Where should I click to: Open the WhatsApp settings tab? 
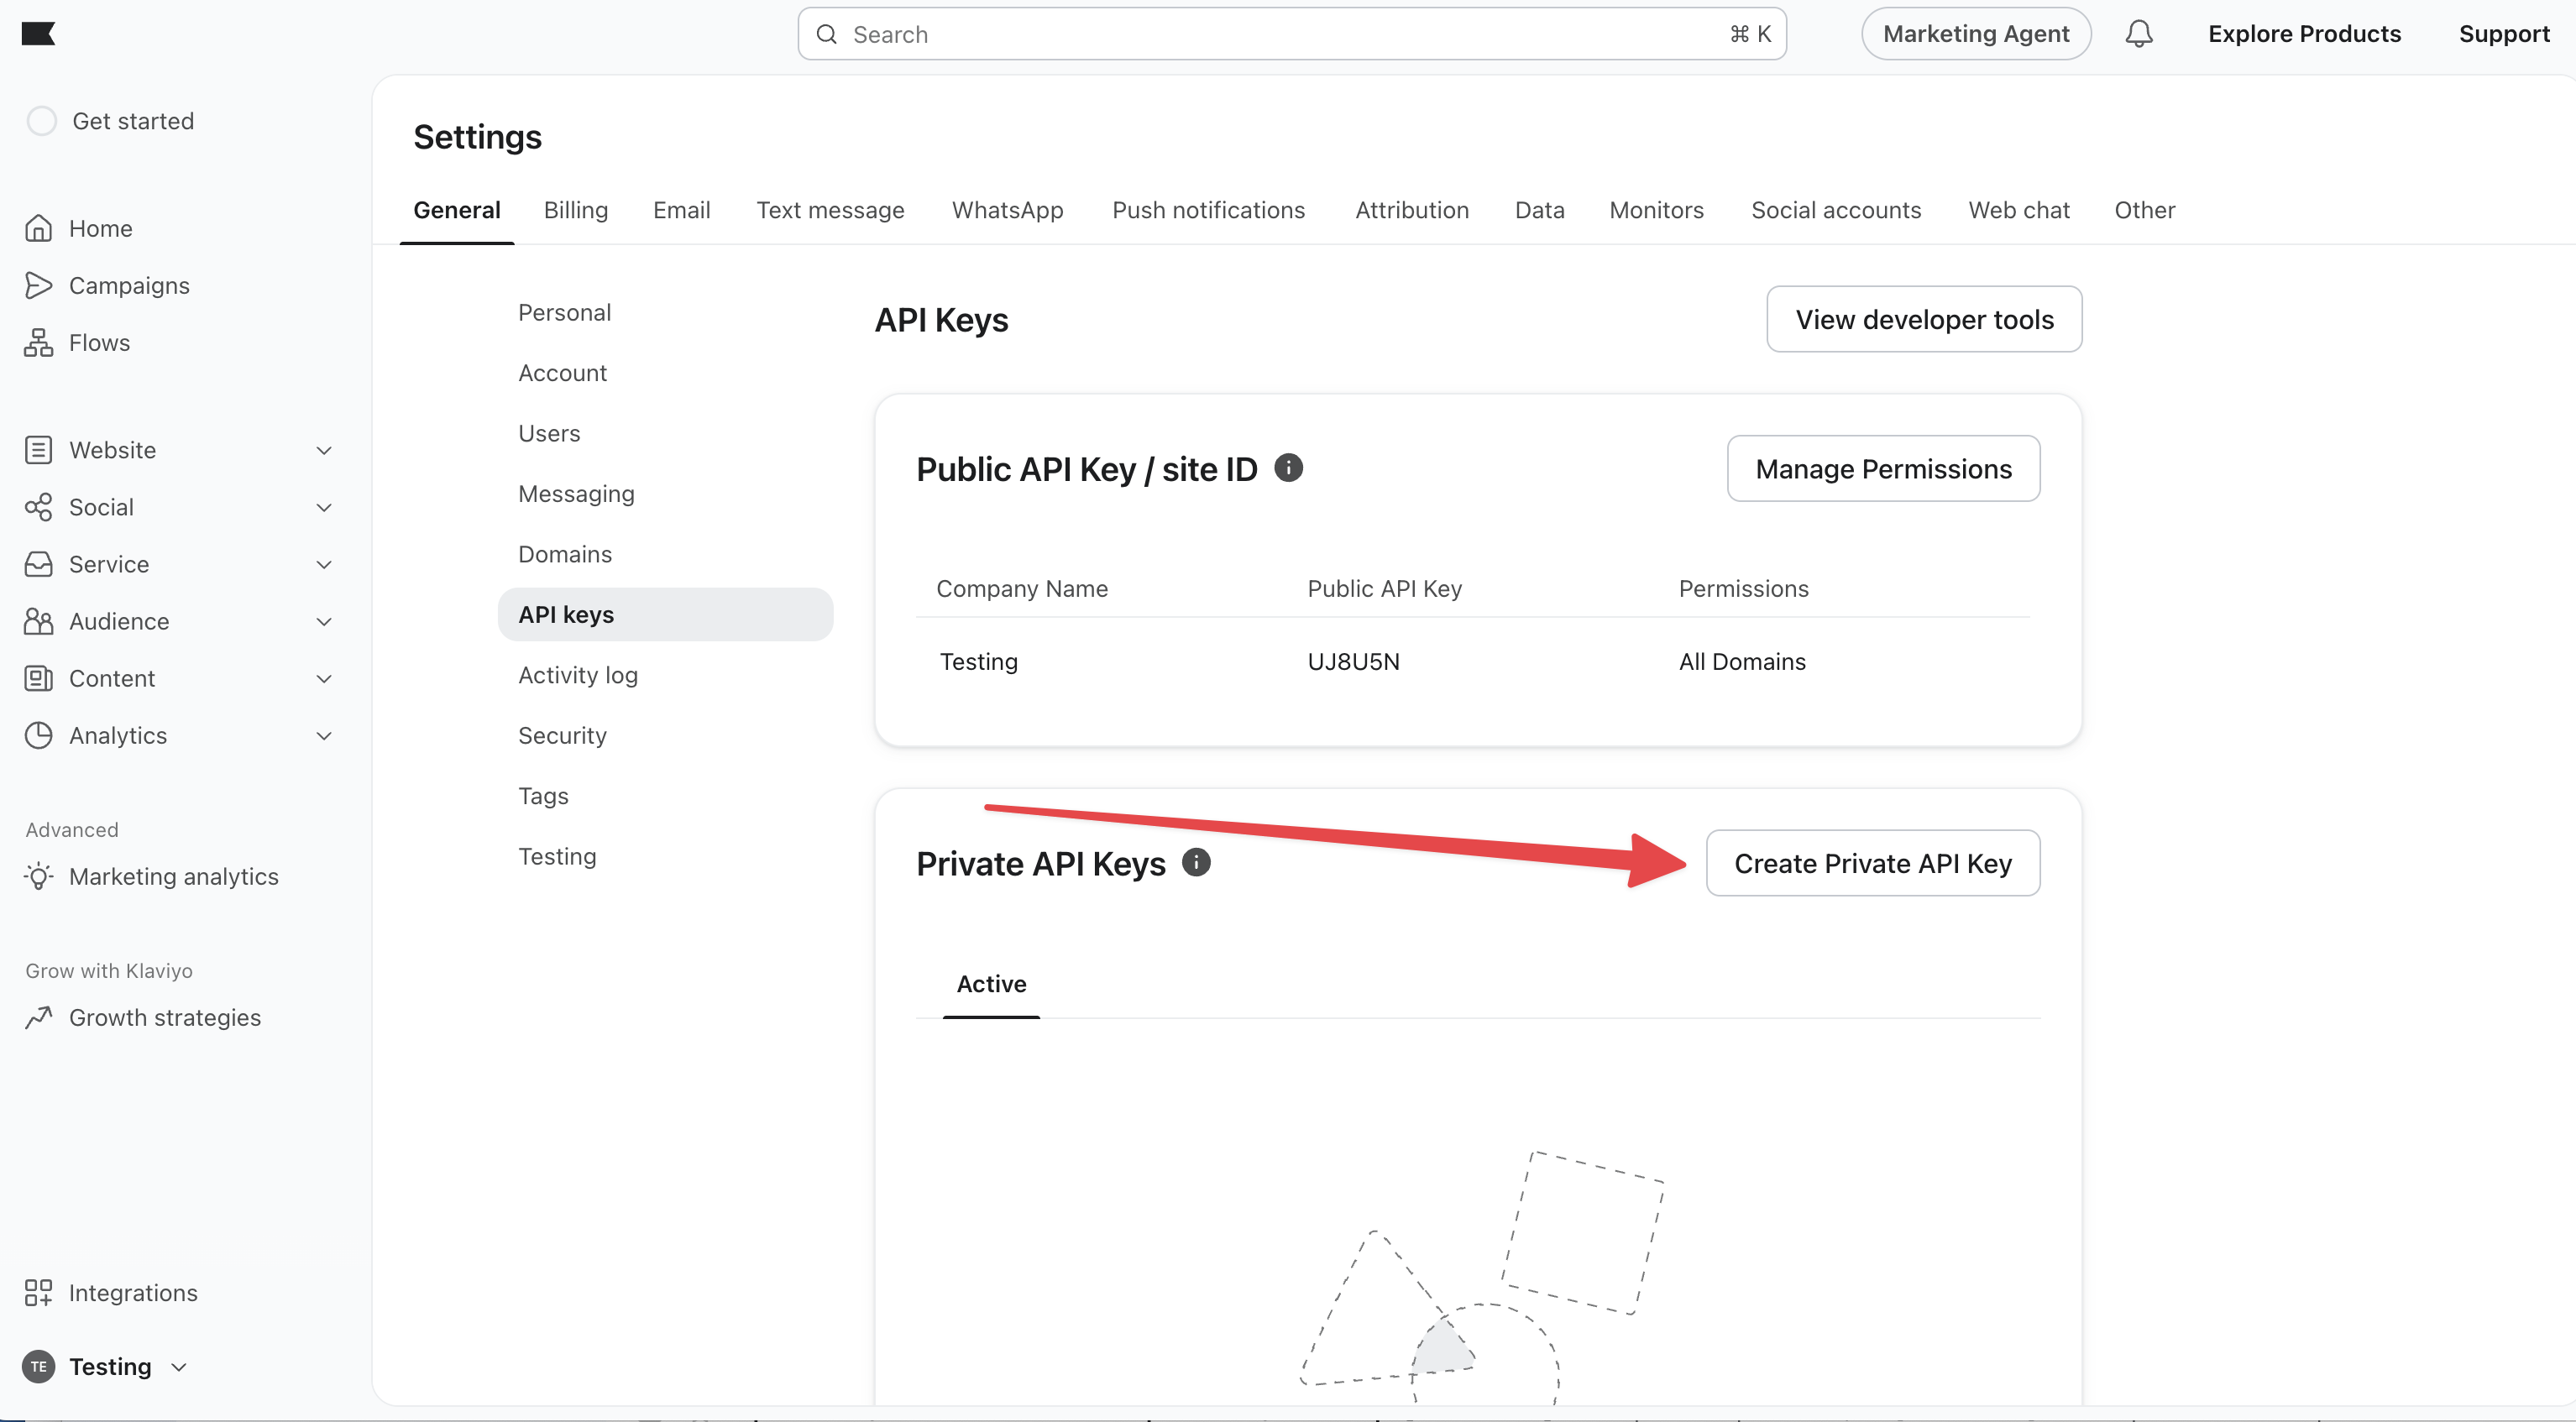tap(1007, 210)
